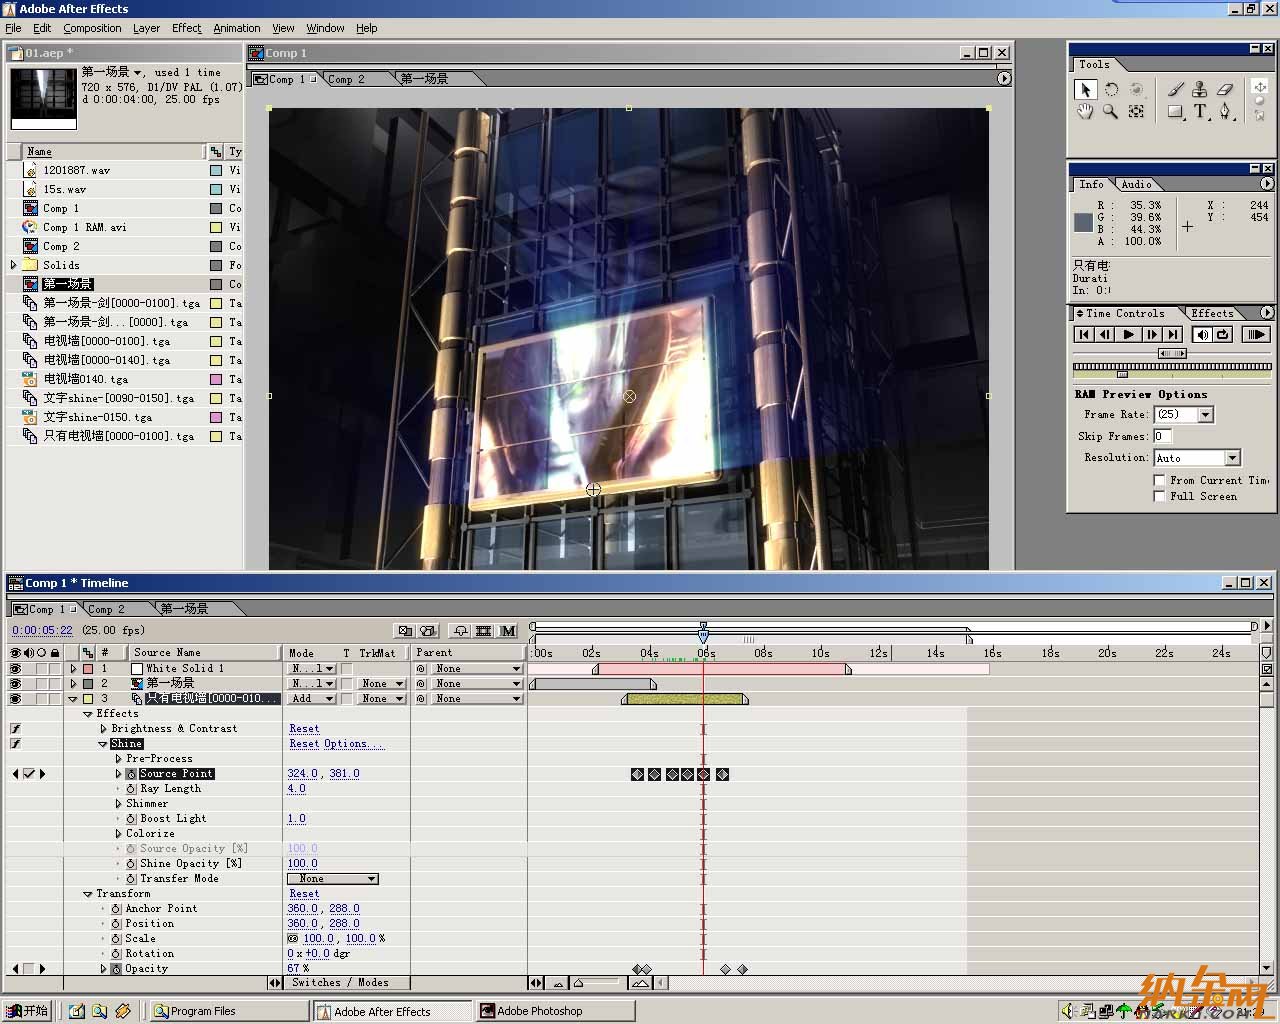Select the Zoom magnifier tool

click(1110, 112)
